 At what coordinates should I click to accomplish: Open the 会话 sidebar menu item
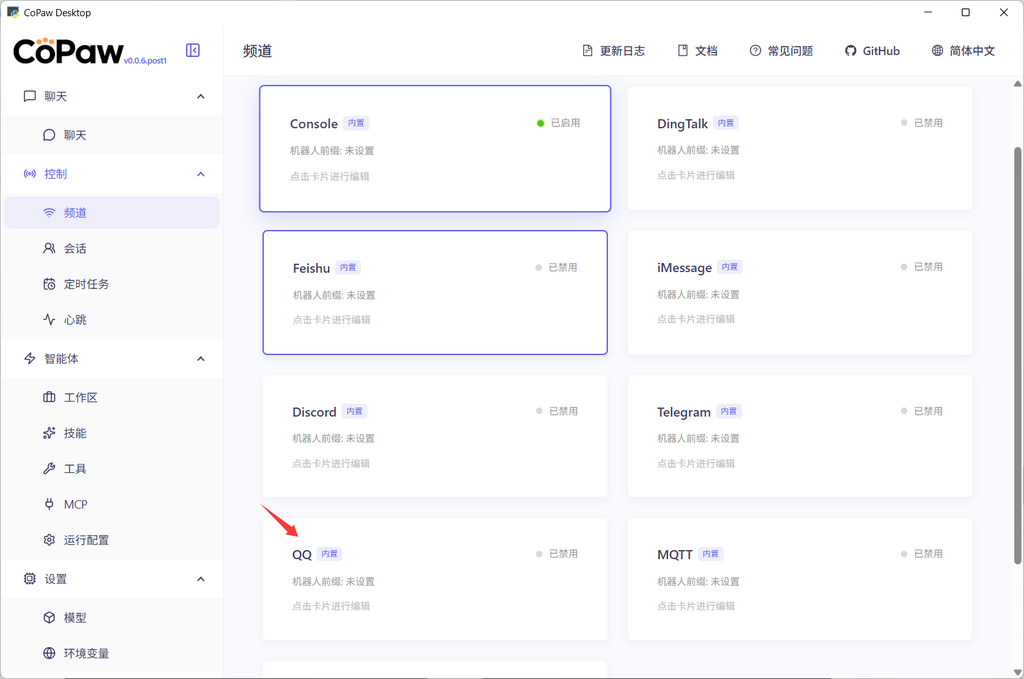coord(75,249)
